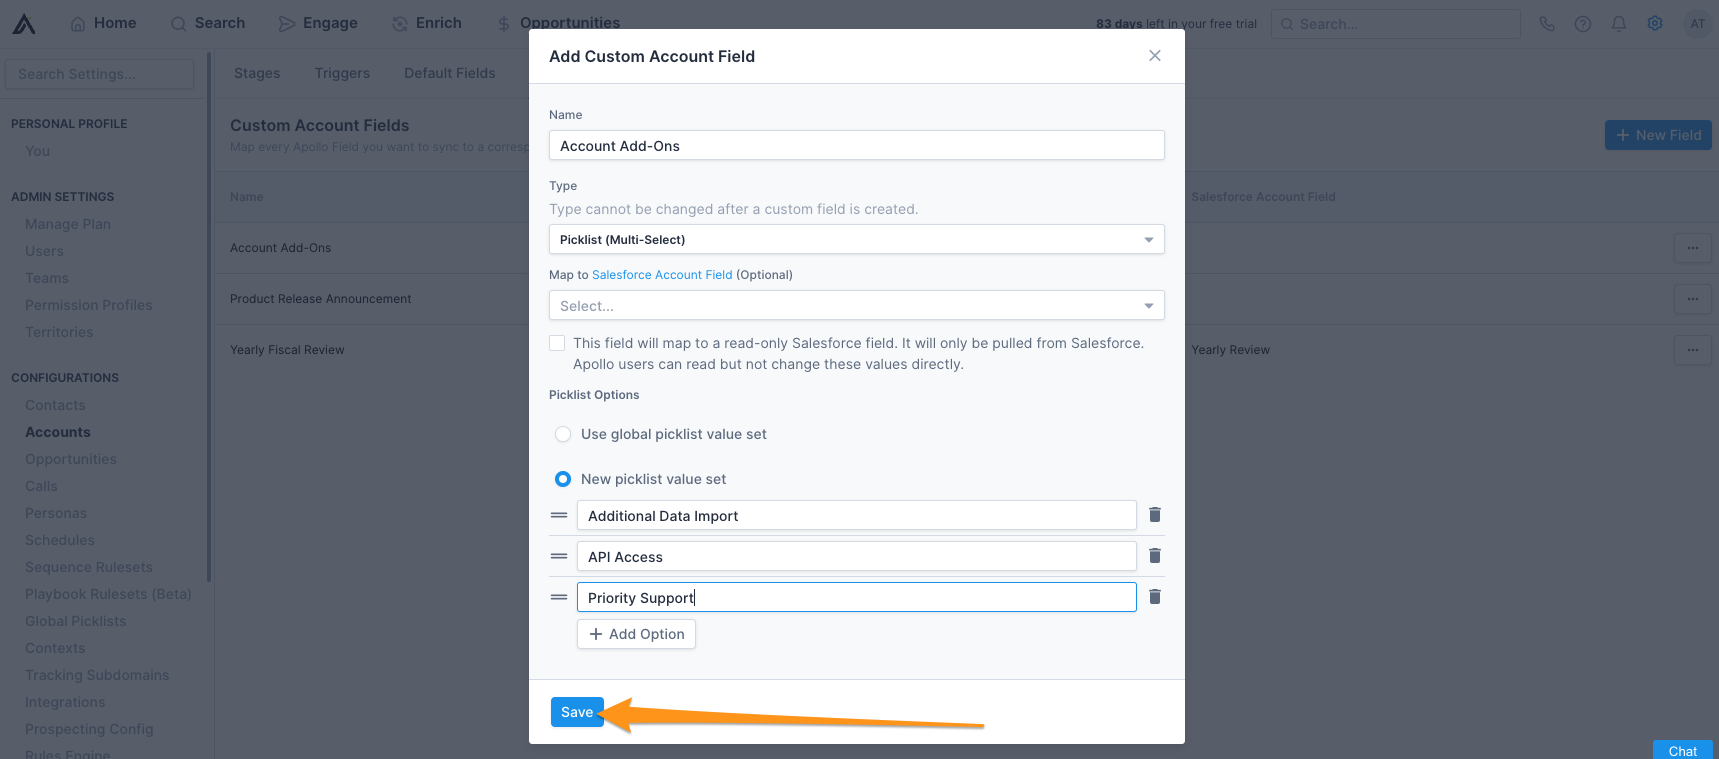Open the notifications bell icon
Screen dimensions: 1719x759
1619,23
